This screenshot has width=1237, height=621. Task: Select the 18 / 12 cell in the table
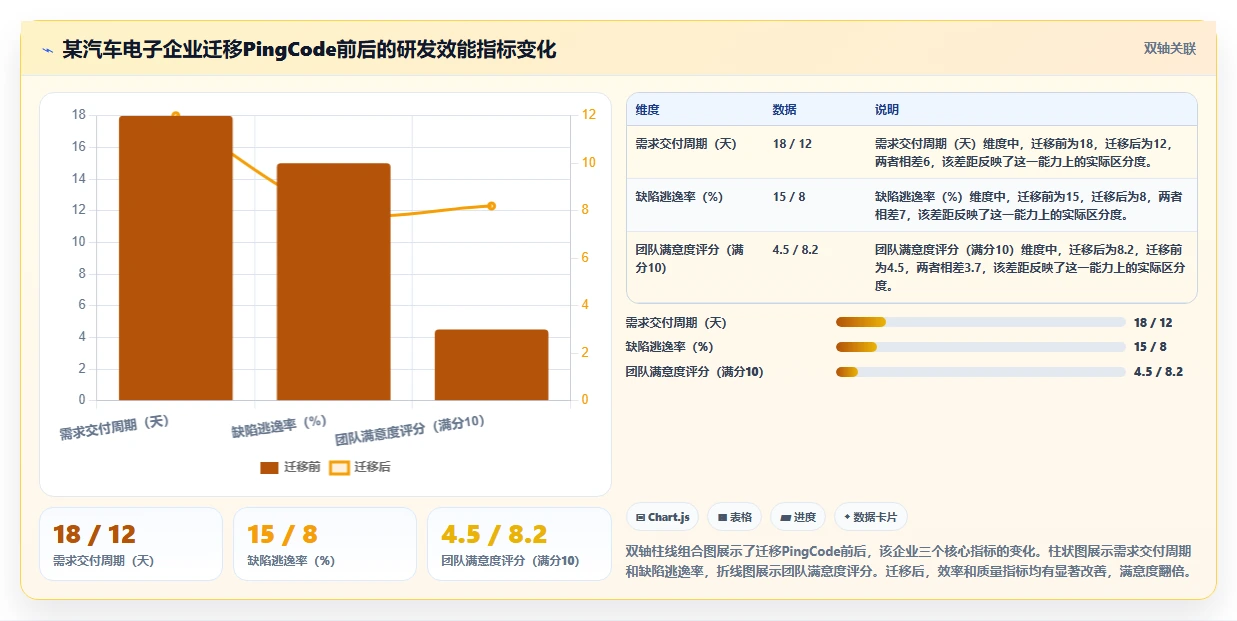point(792,144)
